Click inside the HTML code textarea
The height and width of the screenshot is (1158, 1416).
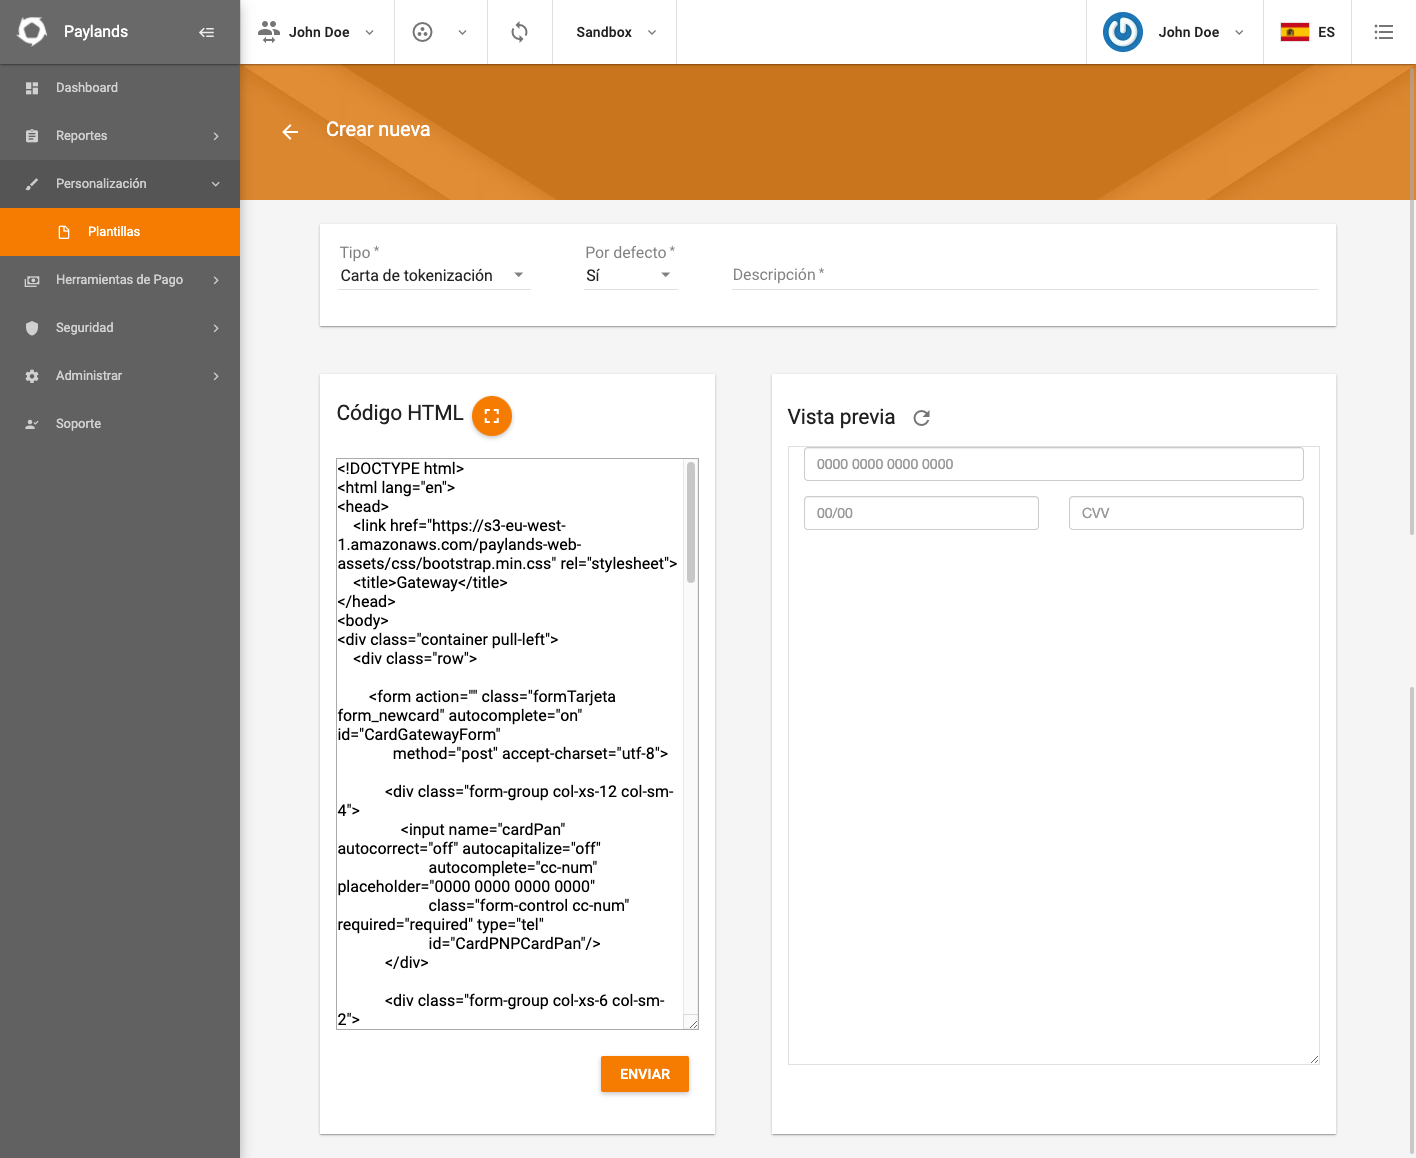[x=510, y=744]
